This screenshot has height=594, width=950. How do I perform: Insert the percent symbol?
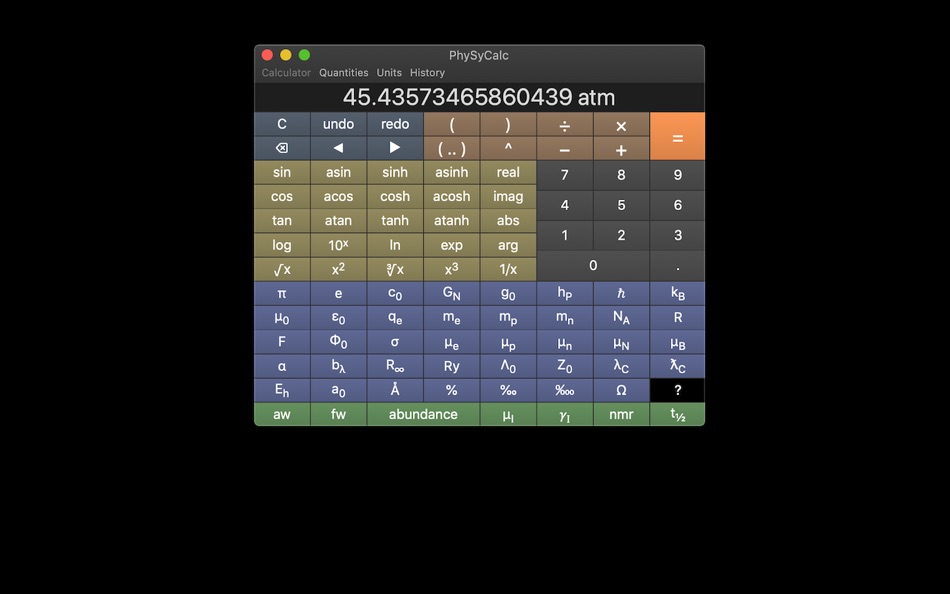coord(451,390)
